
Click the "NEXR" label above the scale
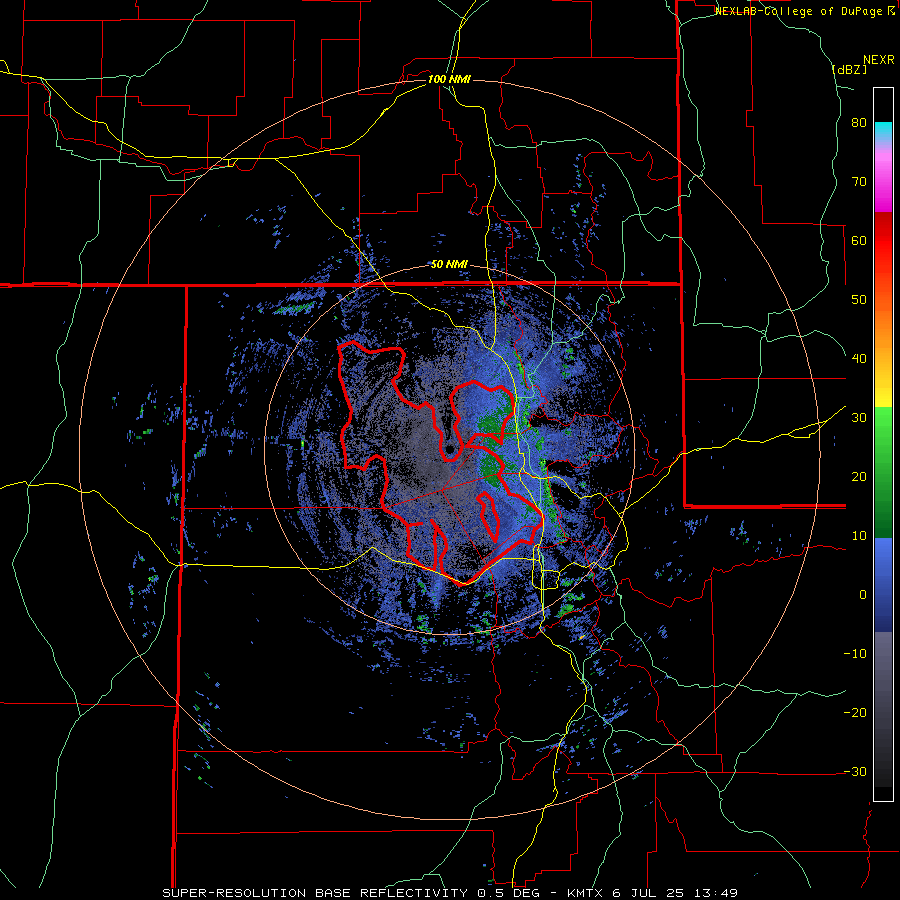click(x=878, y=60)
